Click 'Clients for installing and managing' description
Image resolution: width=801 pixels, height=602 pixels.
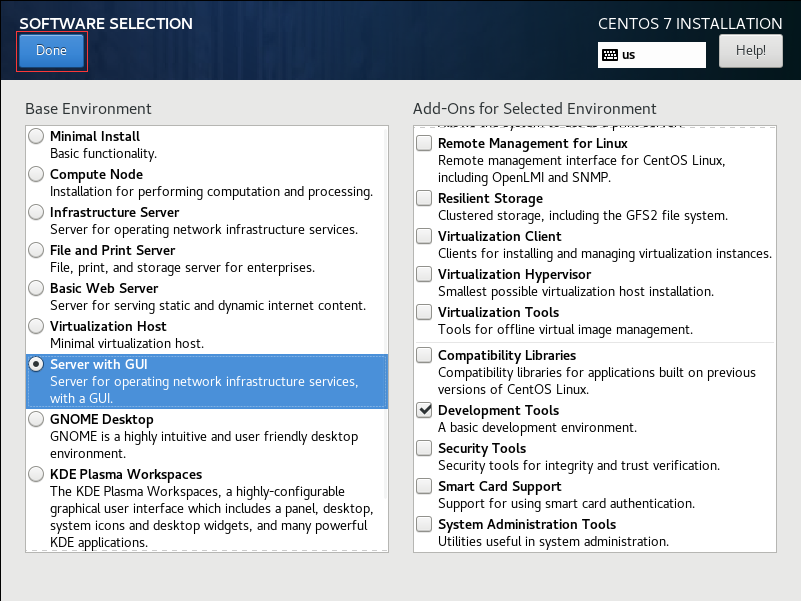[x=605, y=254]
